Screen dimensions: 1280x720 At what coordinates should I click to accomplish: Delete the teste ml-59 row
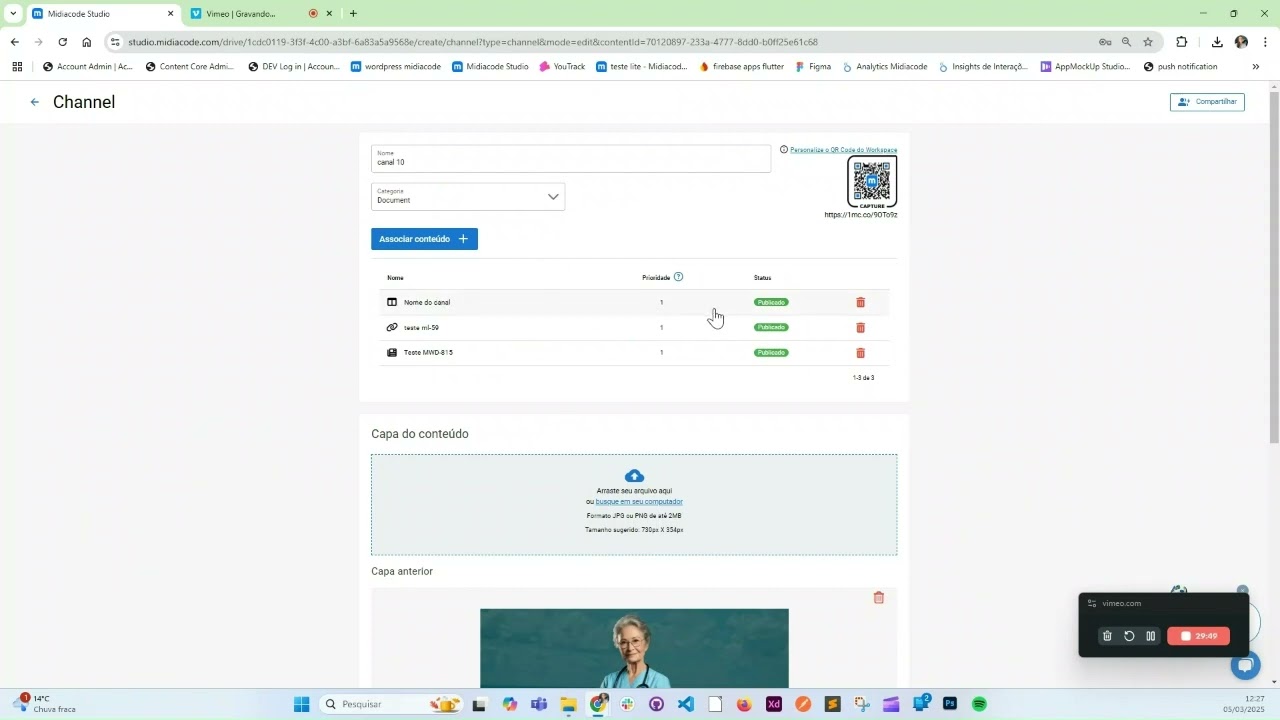coord(860,327)
